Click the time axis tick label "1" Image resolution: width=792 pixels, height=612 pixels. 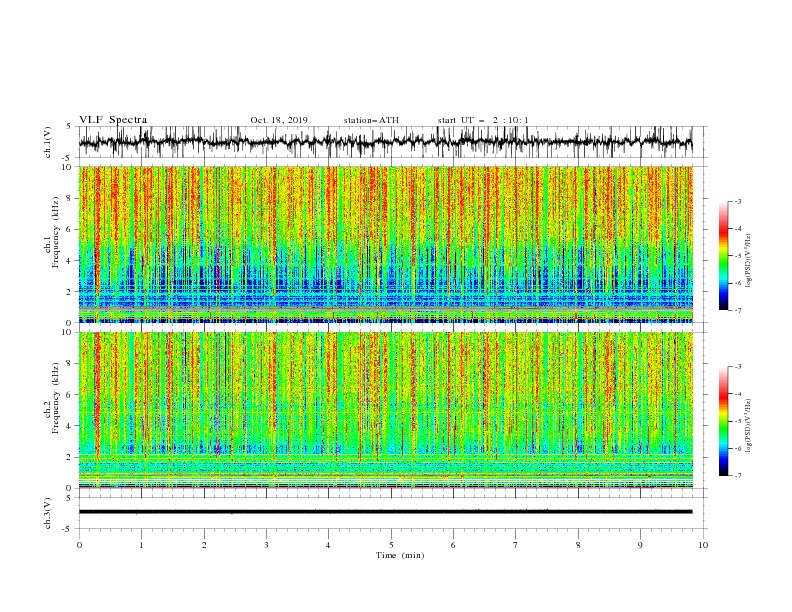141,545
